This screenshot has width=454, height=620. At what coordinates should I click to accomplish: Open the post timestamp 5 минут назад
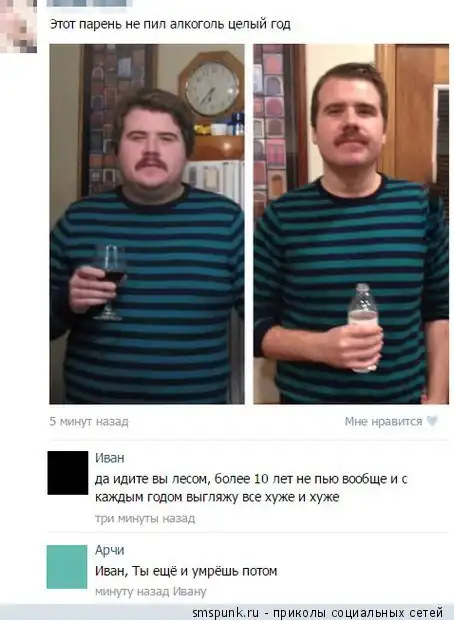(x=89, y=422)
